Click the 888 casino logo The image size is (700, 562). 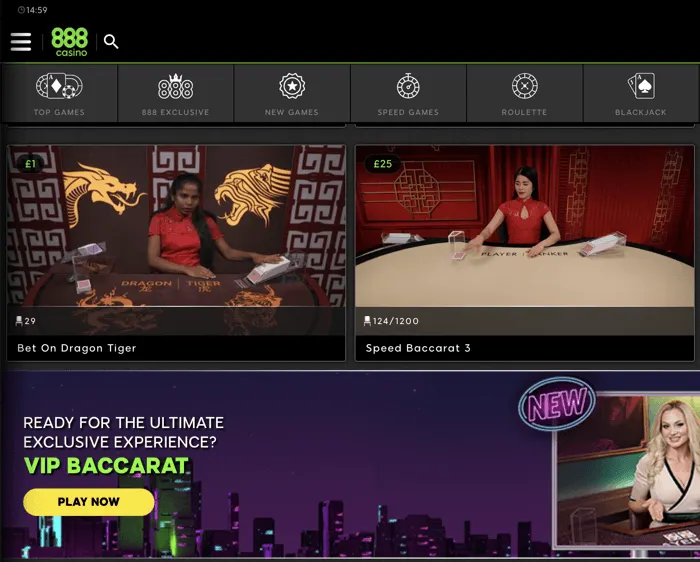pyautogui.click(x=70, y=42)
